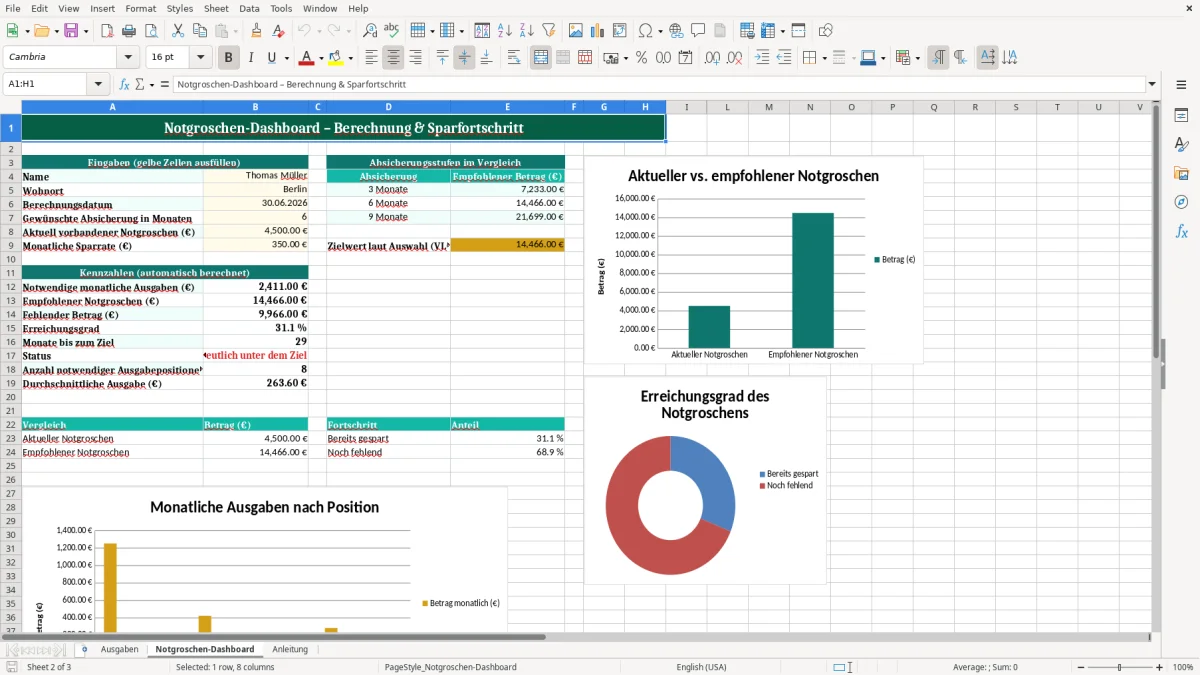This screenshot has width=1200, height=675.
Task: Click PageStyle_Notgroschen-Dashboard in the status bar
Action: tap(450, 667)
